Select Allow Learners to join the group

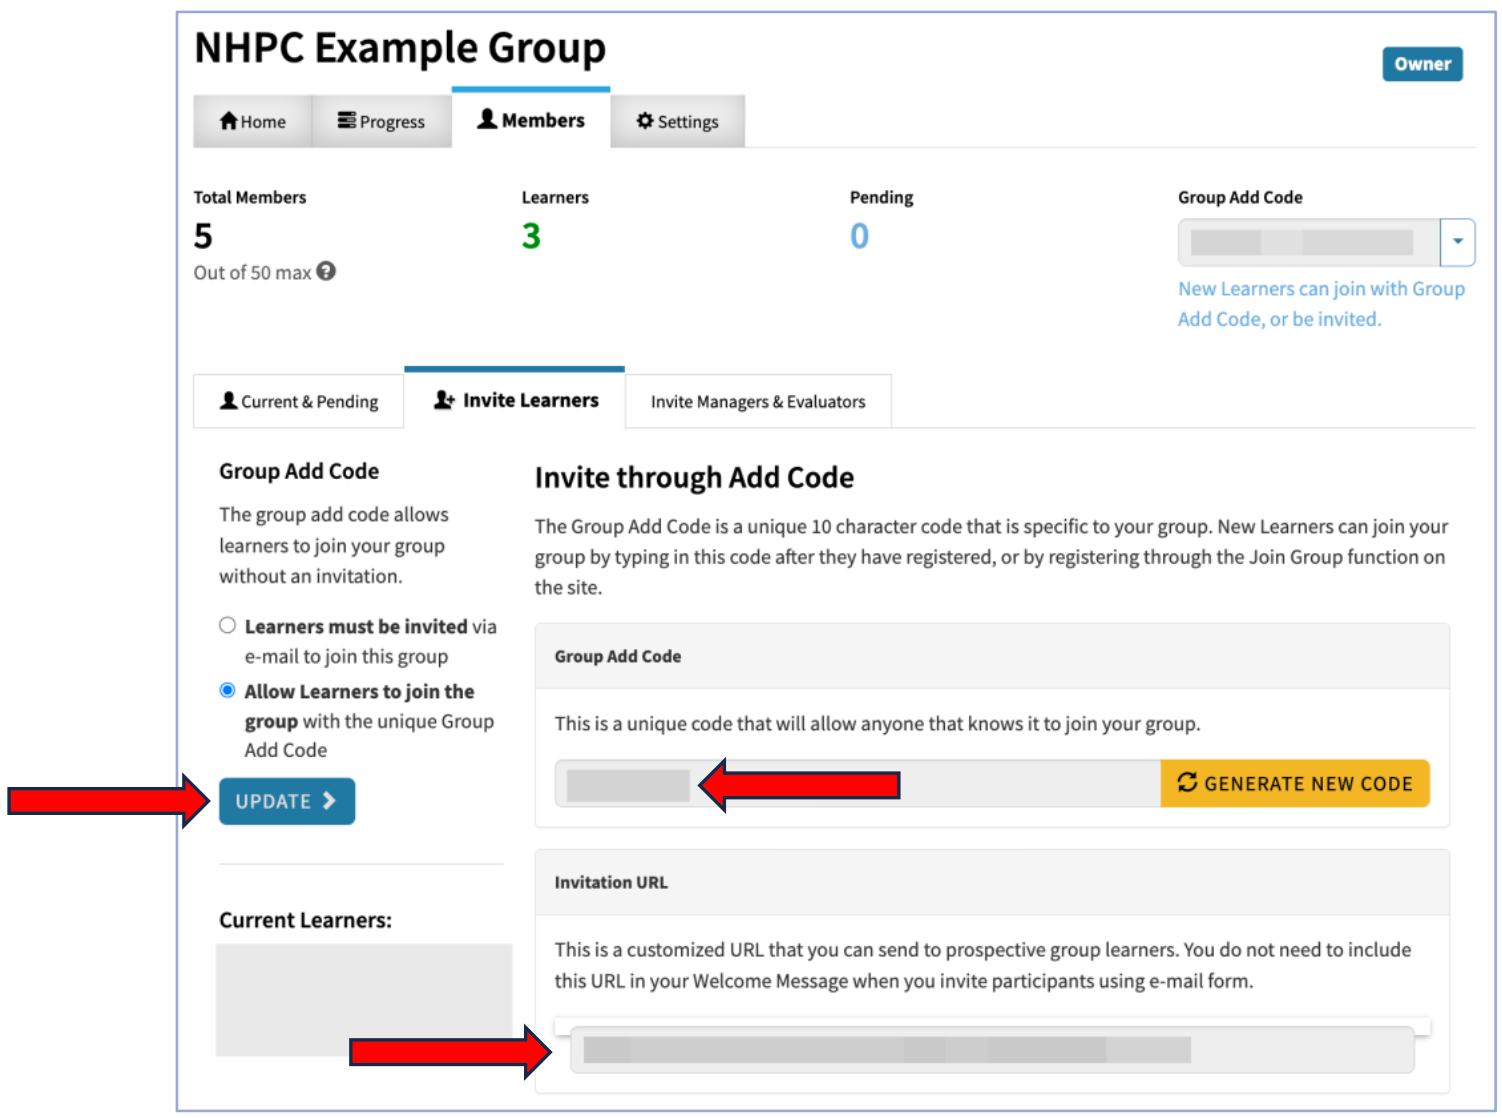[x=228, y=690]
